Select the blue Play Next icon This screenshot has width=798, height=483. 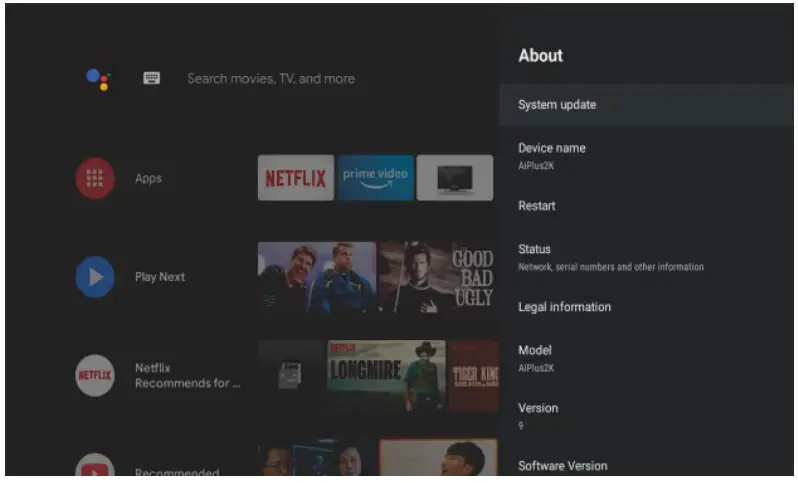(x=95, y=277)
